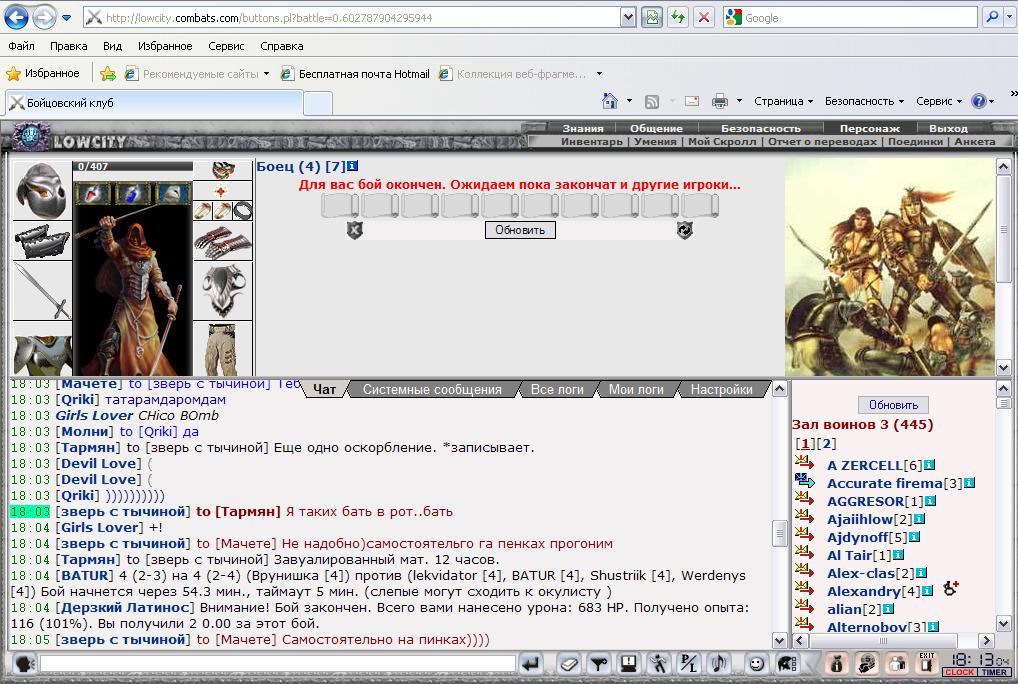Click the EXIT door icon

click(x=927, y=663)
